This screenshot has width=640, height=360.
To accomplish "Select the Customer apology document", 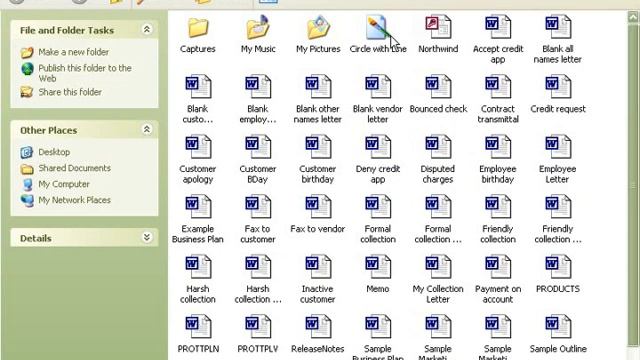I will [198, 147].
